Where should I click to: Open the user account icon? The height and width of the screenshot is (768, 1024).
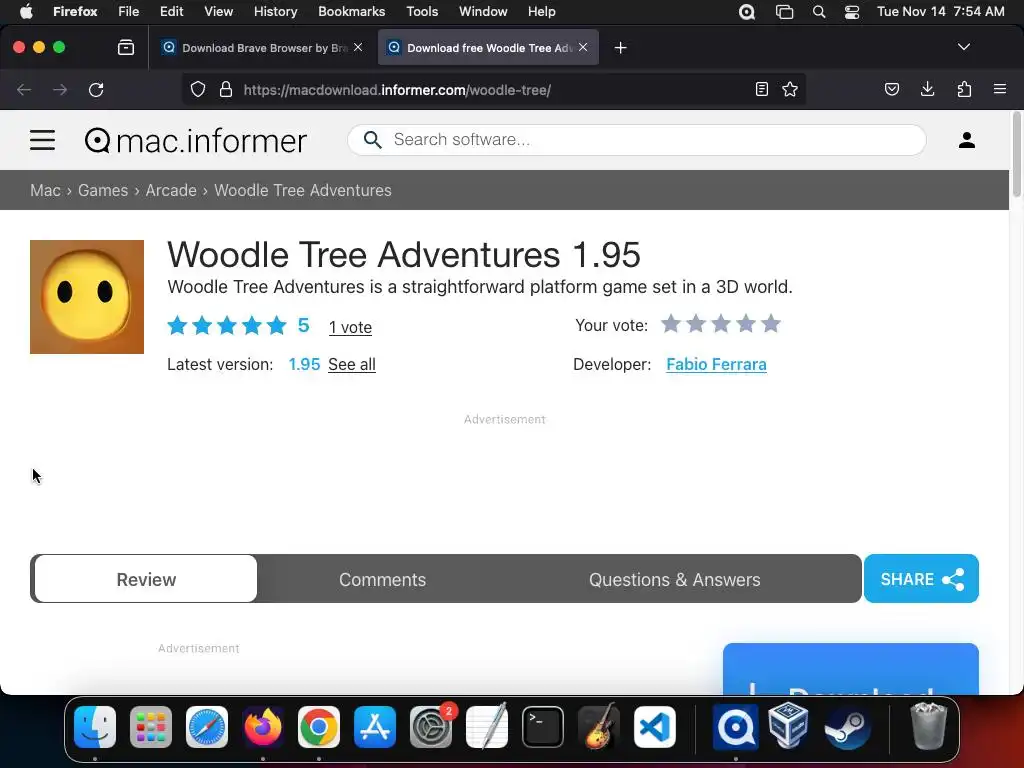coord(967,140)
